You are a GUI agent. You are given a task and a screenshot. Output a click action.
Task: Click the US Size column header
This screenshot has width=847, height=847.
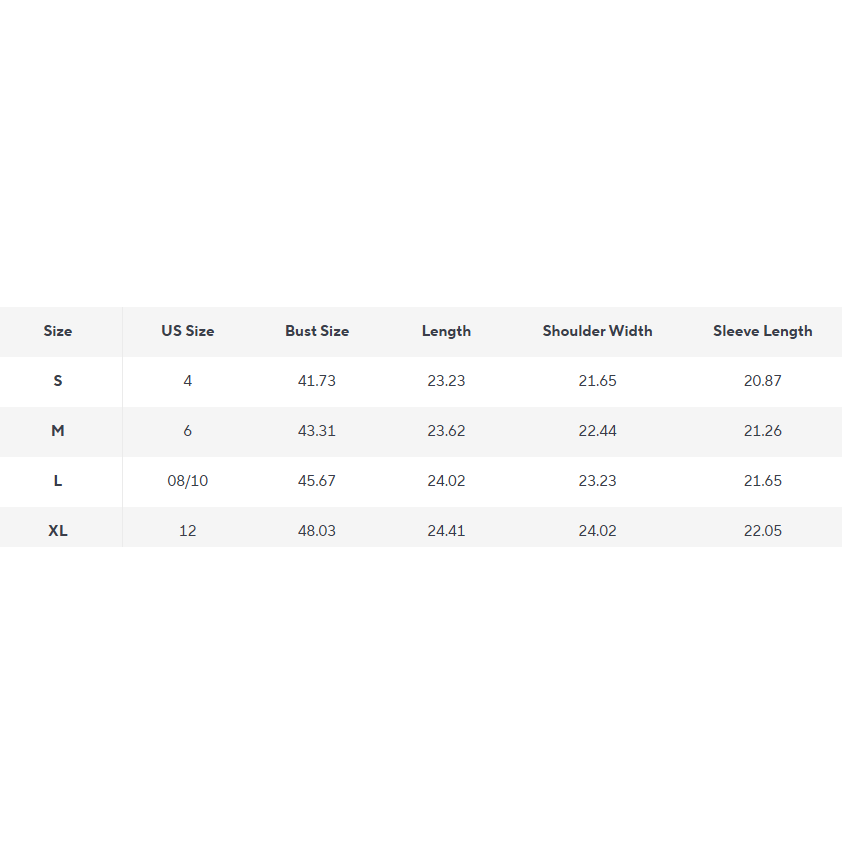pos(188,331)
